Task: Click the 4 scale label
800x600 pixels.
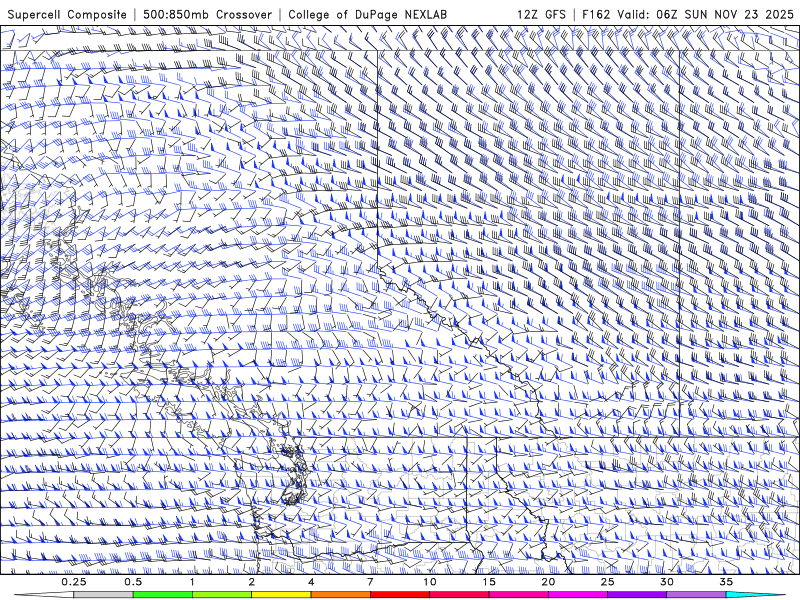Action: (311, 582)
